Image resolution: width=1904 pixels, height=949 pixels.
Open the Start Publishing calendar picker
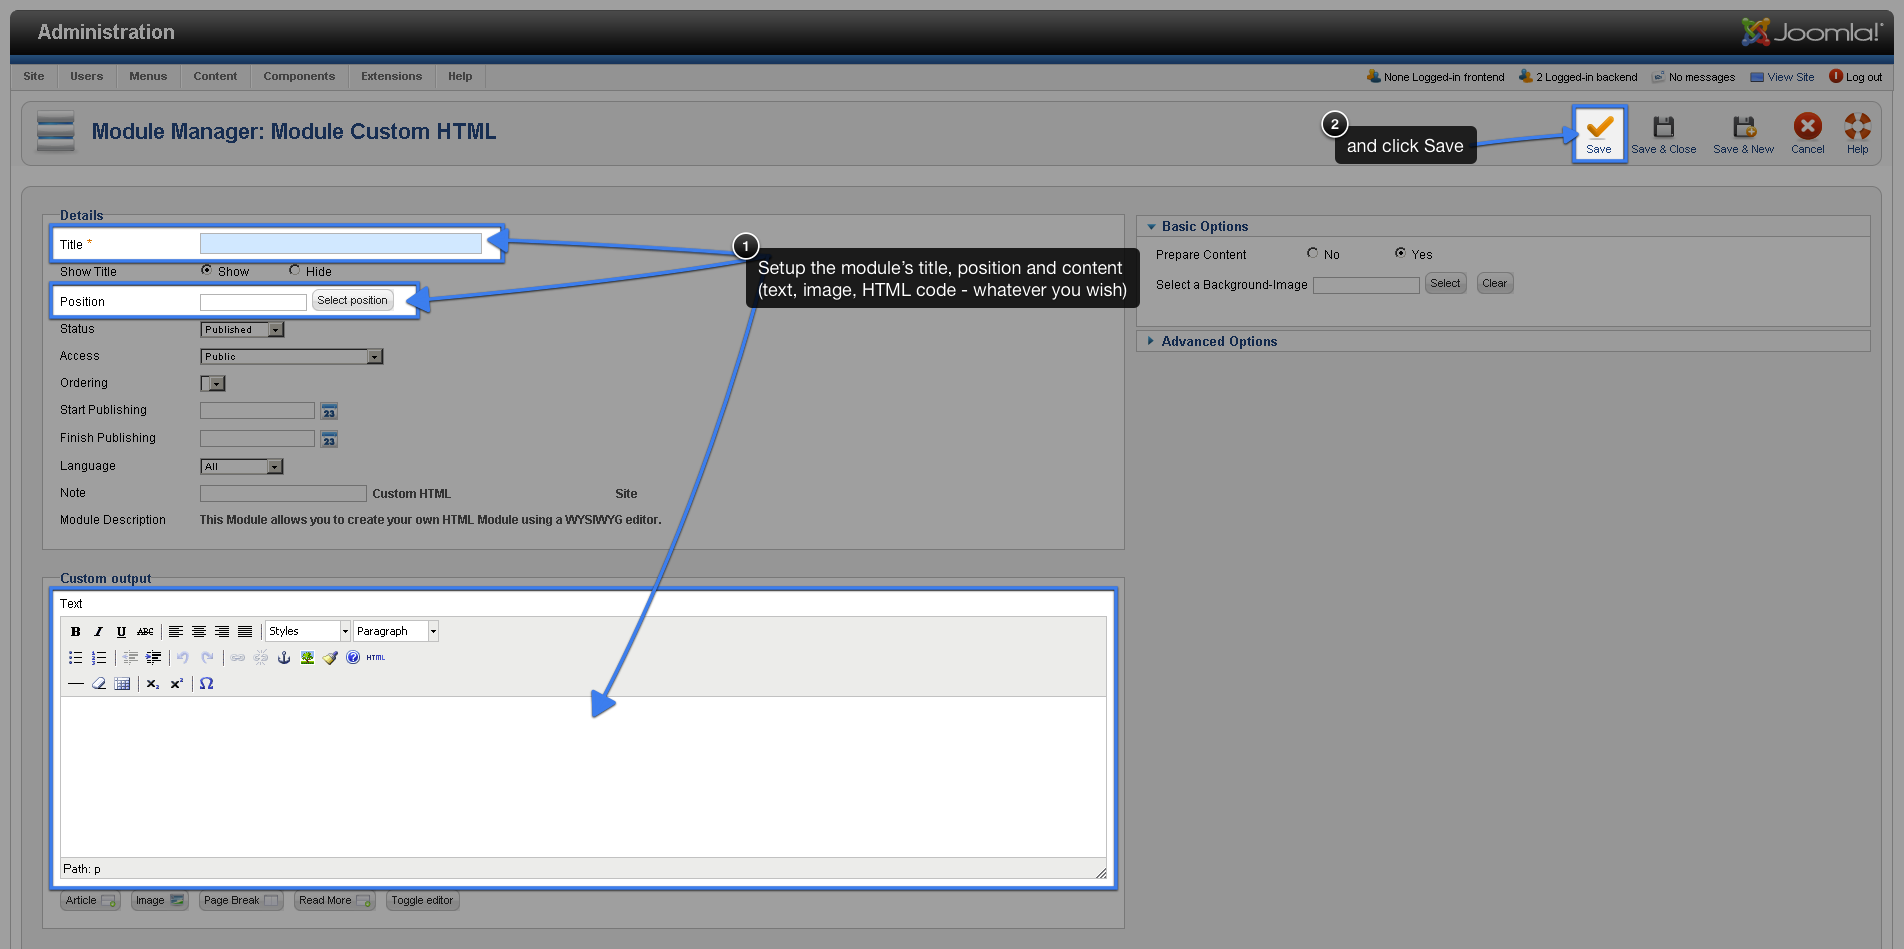(x=329, y=412)
